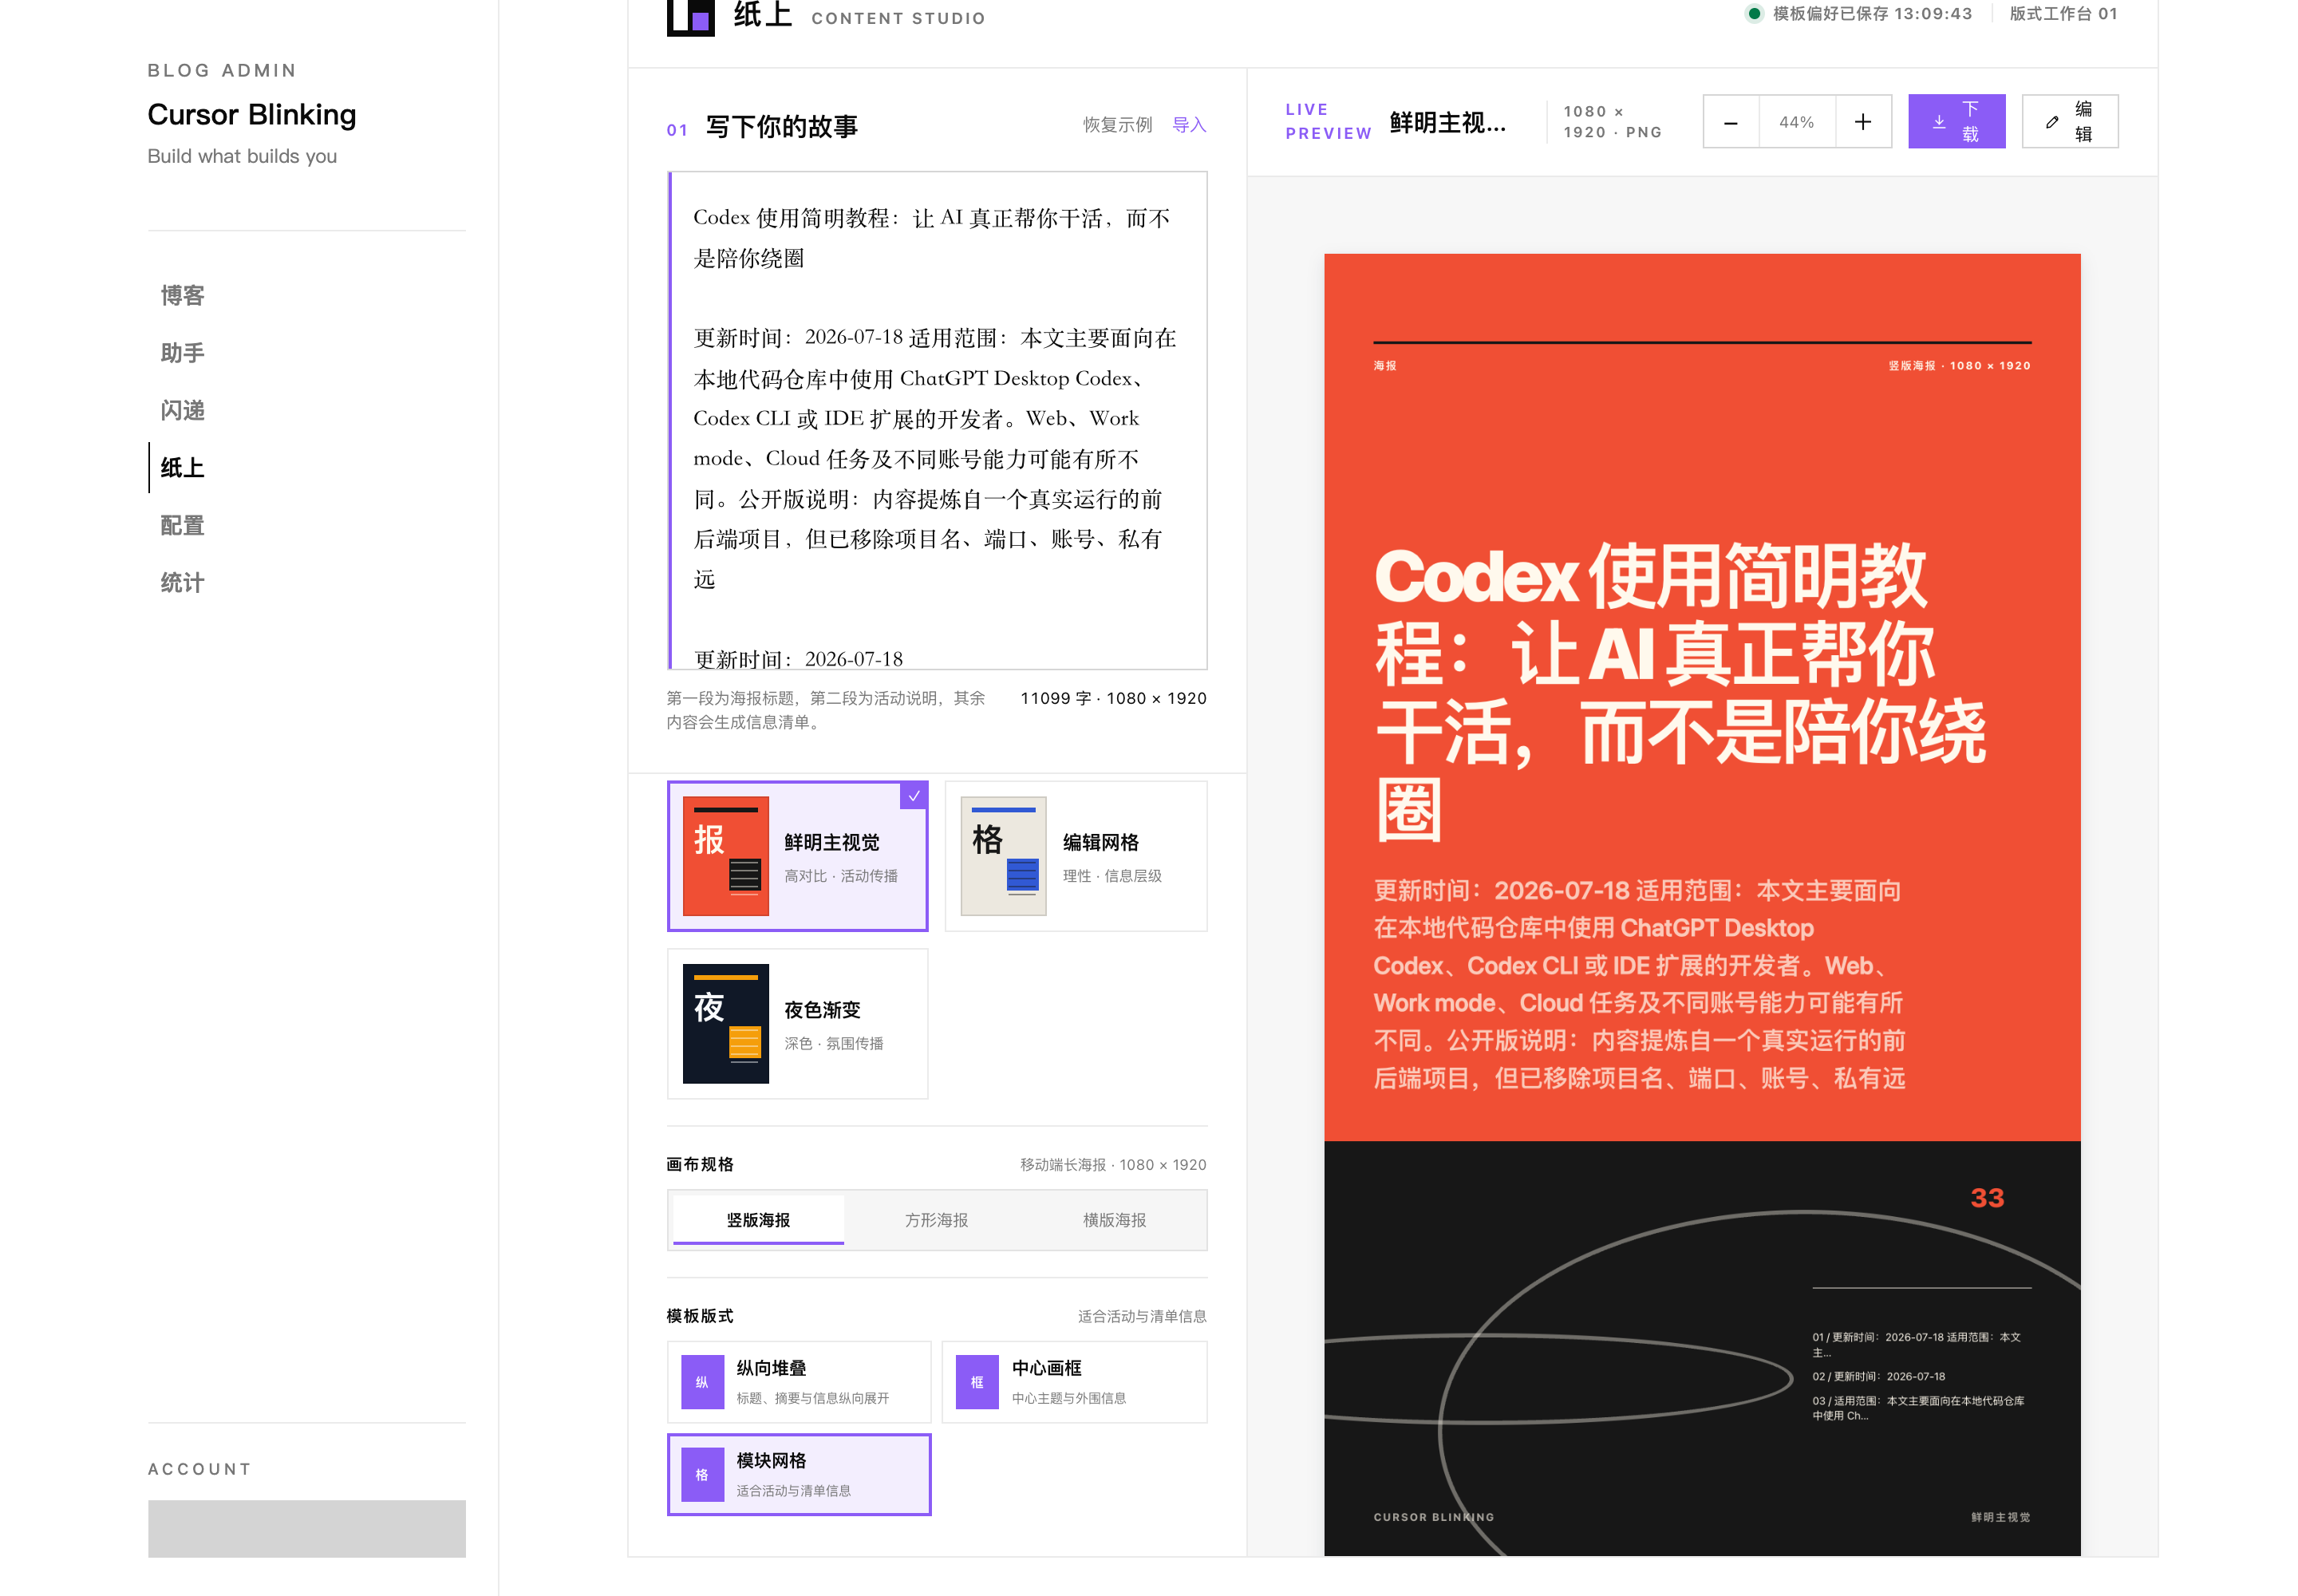Zoom out with the minus button

pos(1730,122)
